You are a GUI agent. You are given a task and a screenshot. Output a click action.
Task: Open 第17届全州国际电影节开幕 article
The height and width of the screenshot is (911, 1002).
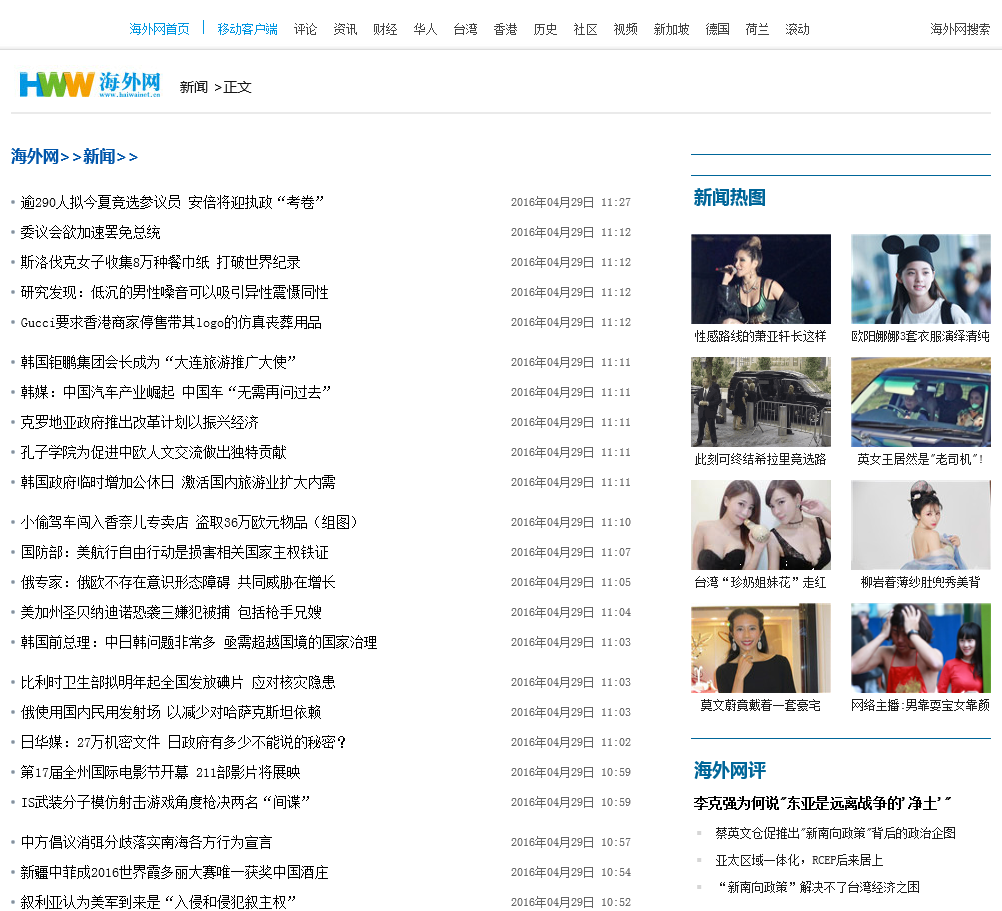point(160,772)
